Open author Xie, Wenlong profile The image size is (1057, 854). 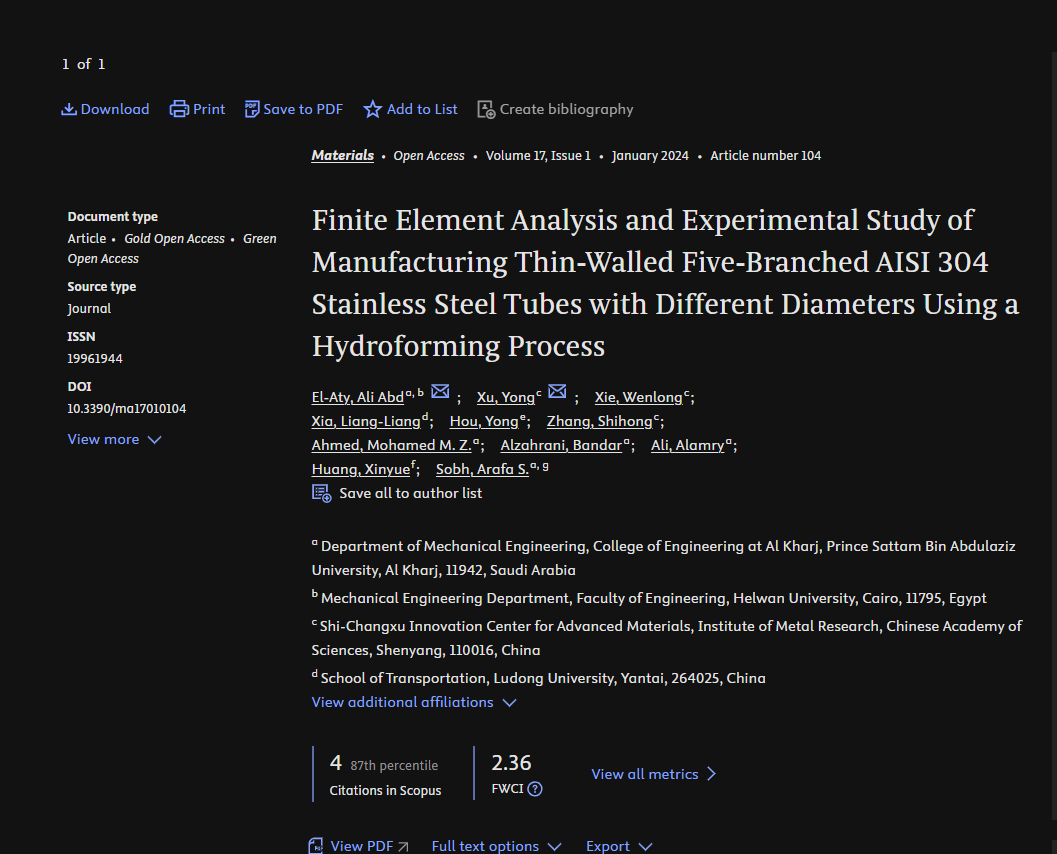click(x=638, y=398)
